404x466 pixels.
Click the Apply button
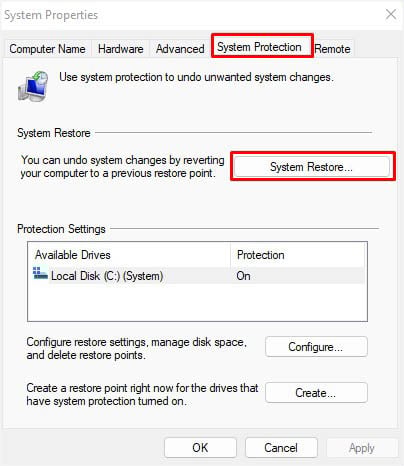tap(362, 448)
